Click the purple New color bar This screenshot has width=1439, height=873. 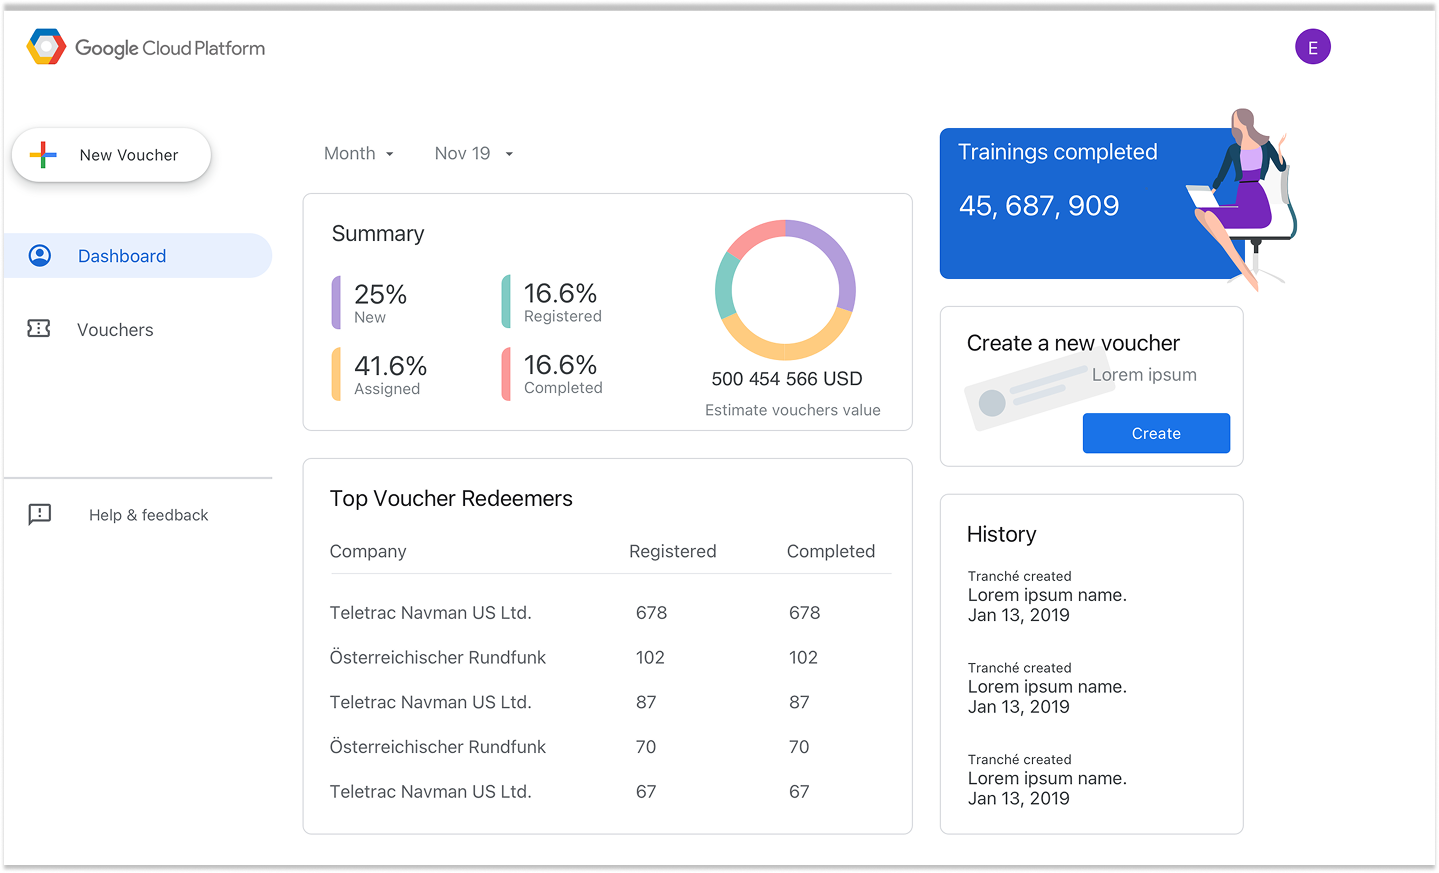[337, 303]
